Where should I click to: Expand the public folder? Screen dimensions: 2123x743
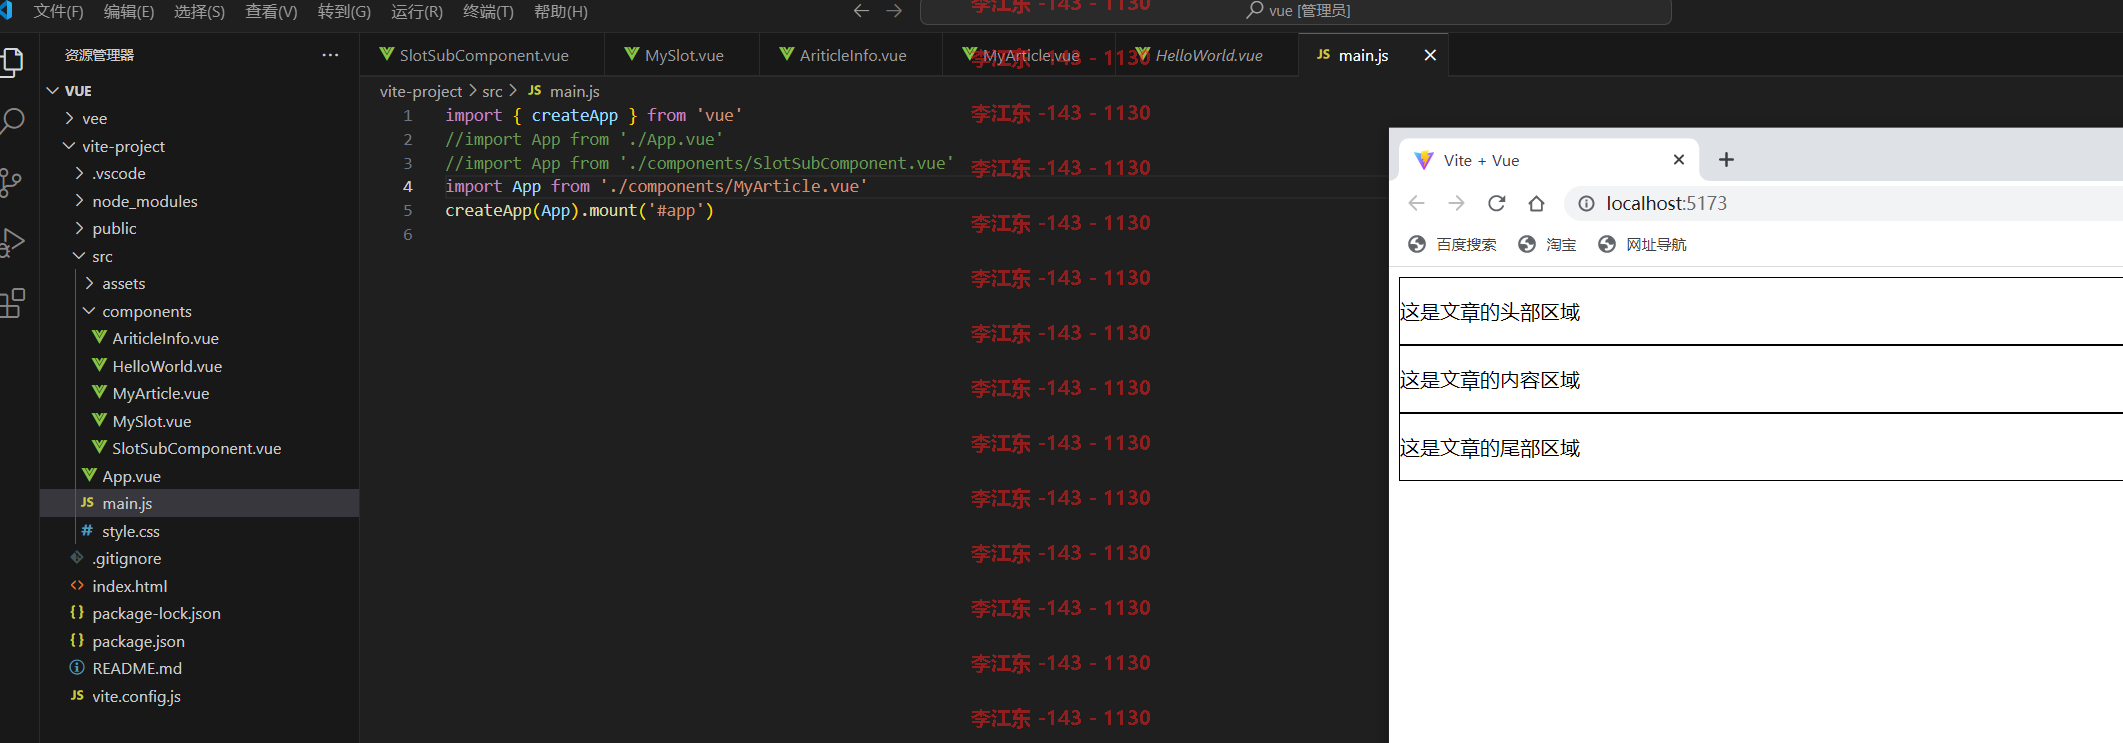199,228
